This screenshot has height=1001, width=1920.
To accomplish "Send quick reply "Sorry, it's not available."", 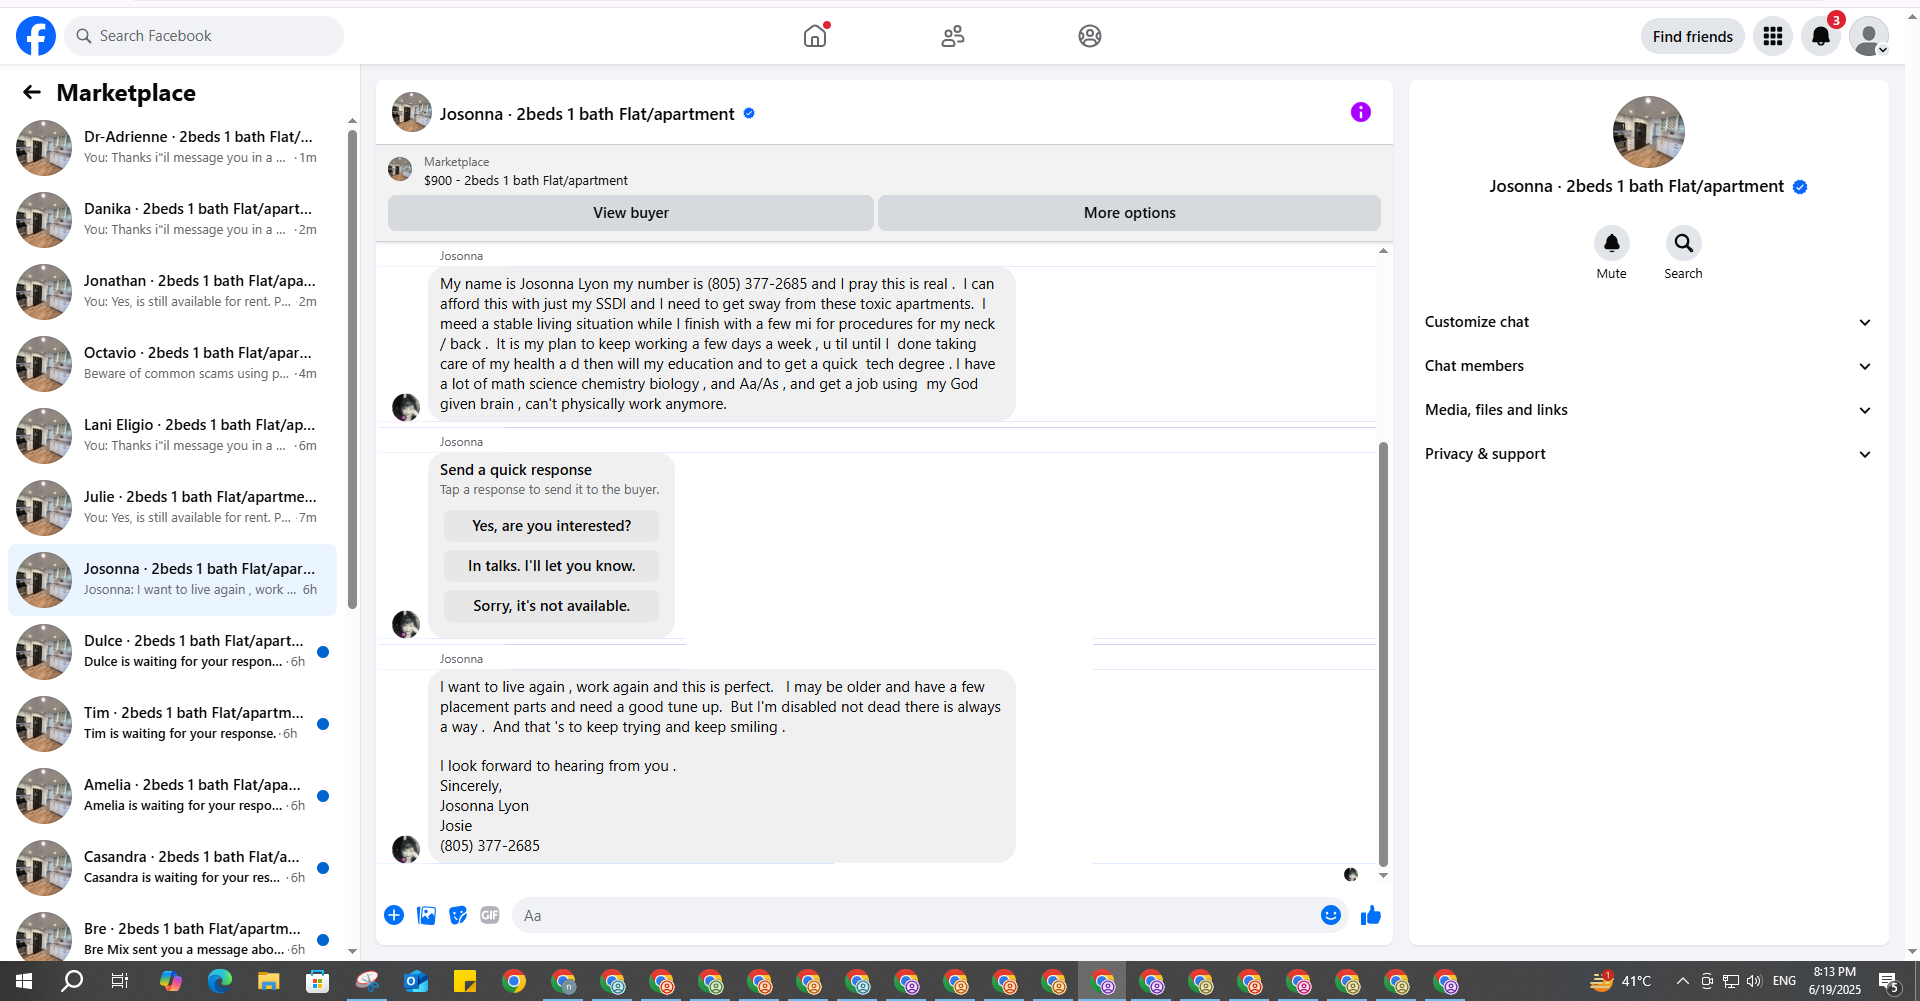I will click(552, 606).
